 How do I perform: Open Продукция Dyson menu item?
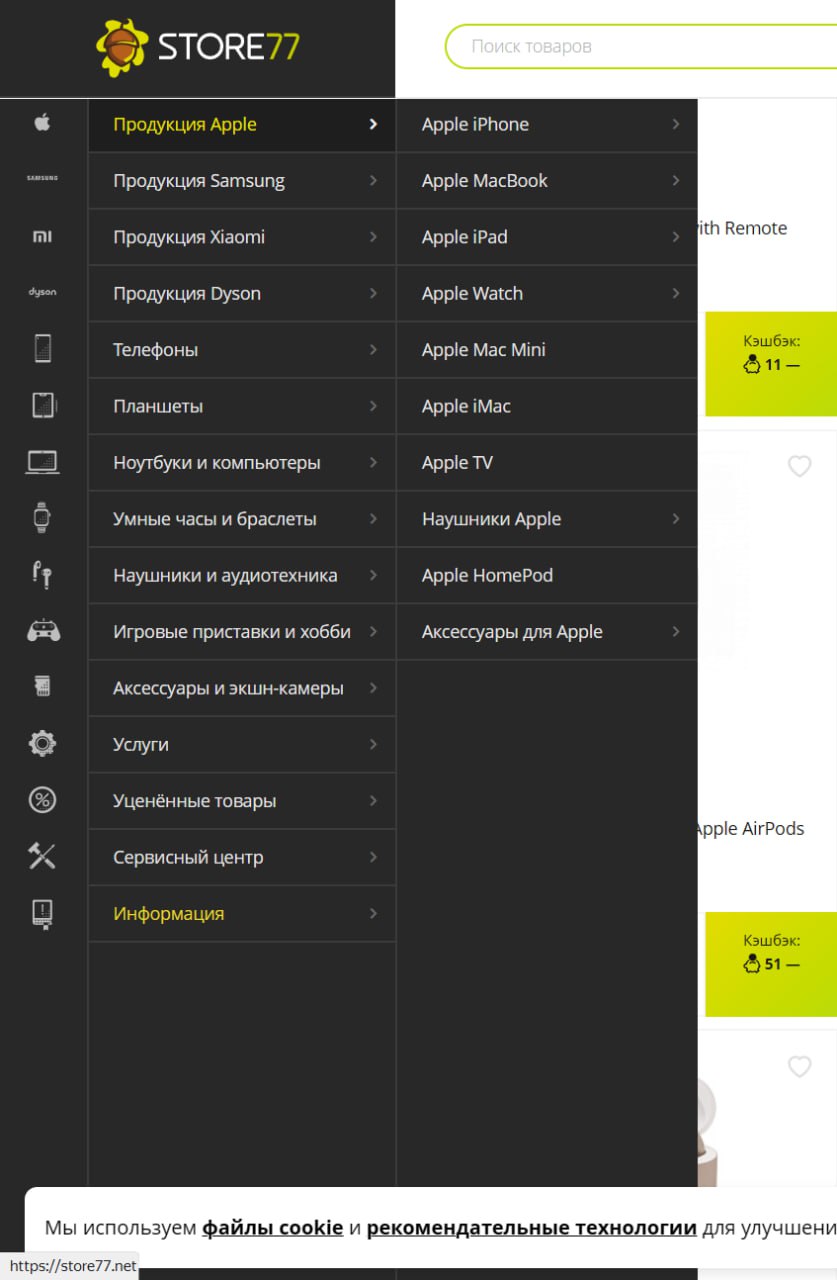click(x=242, y=294)
